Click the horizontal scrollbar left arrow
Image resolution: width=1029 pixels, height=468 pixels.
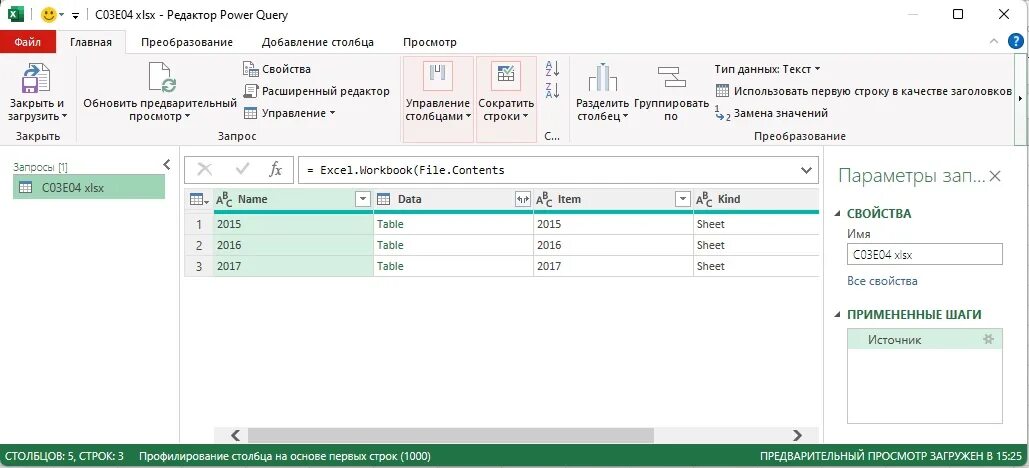(x=236, y=435)
